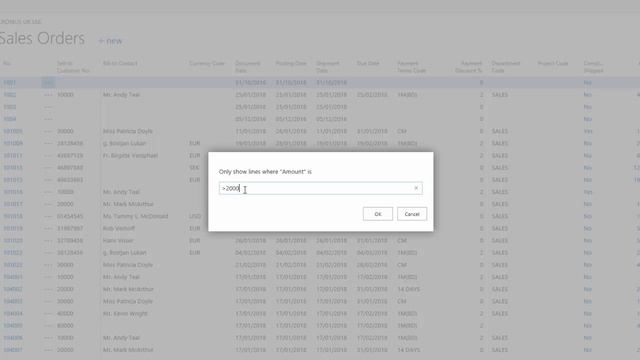This screenshot has height=360, width=640.
Task: Open row menu for Fr. Birgitte Vestphael order
Action: click(48, 156)
